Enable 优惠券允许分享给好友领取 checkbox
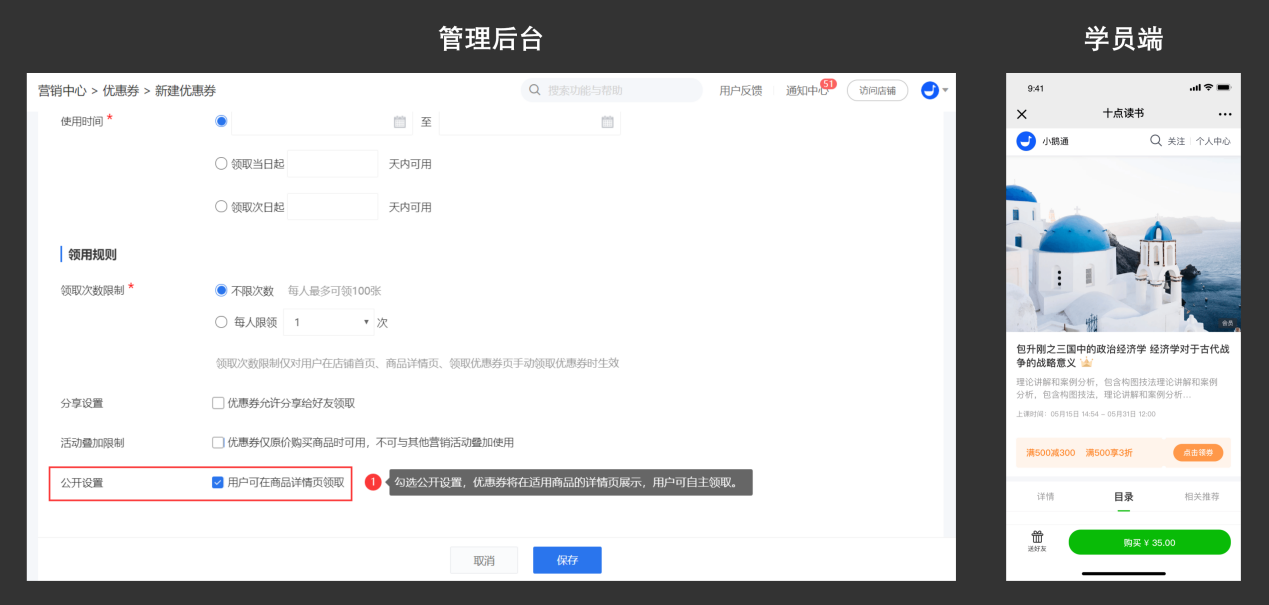The height and width of the screenshot is (605, 1269). [x=218, y=403]
